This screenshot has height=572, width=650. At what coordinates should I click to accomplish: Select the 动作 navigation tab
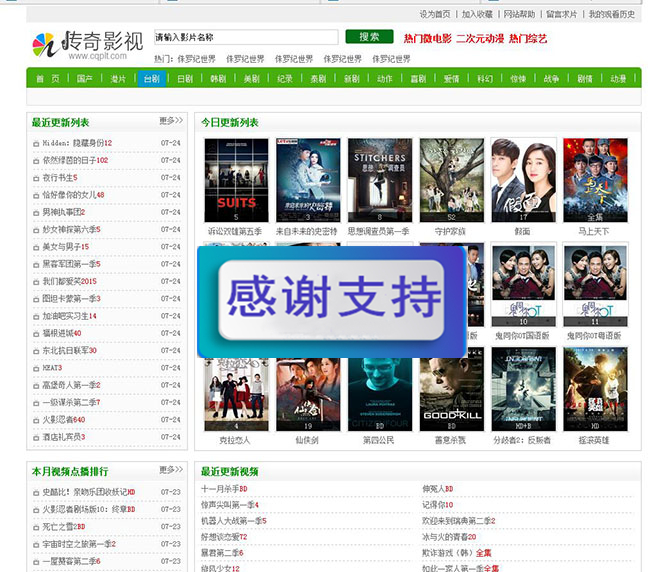385,78
